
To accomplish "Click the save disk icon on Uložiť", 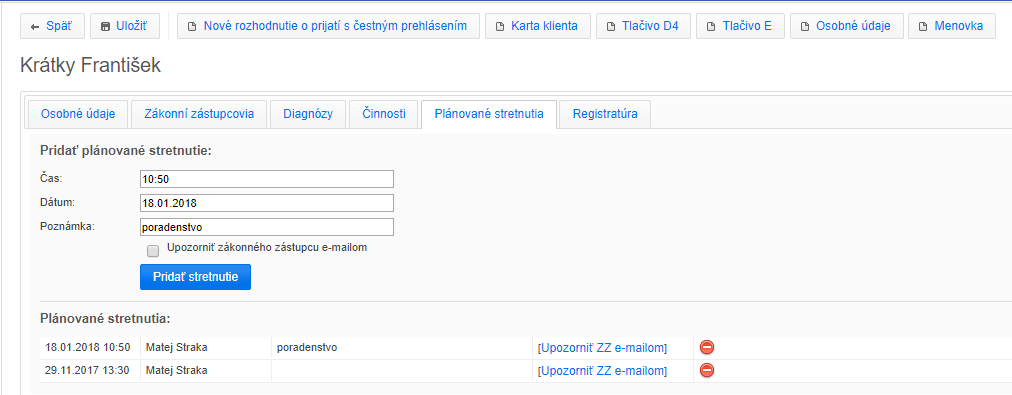I will tap(105, 26).
